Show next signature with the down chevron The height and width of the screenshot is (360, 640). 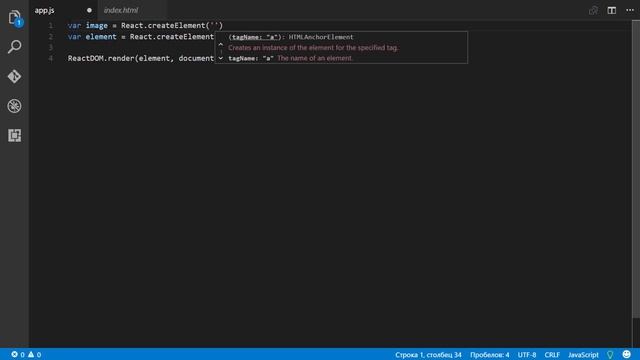tap(221, 58)
